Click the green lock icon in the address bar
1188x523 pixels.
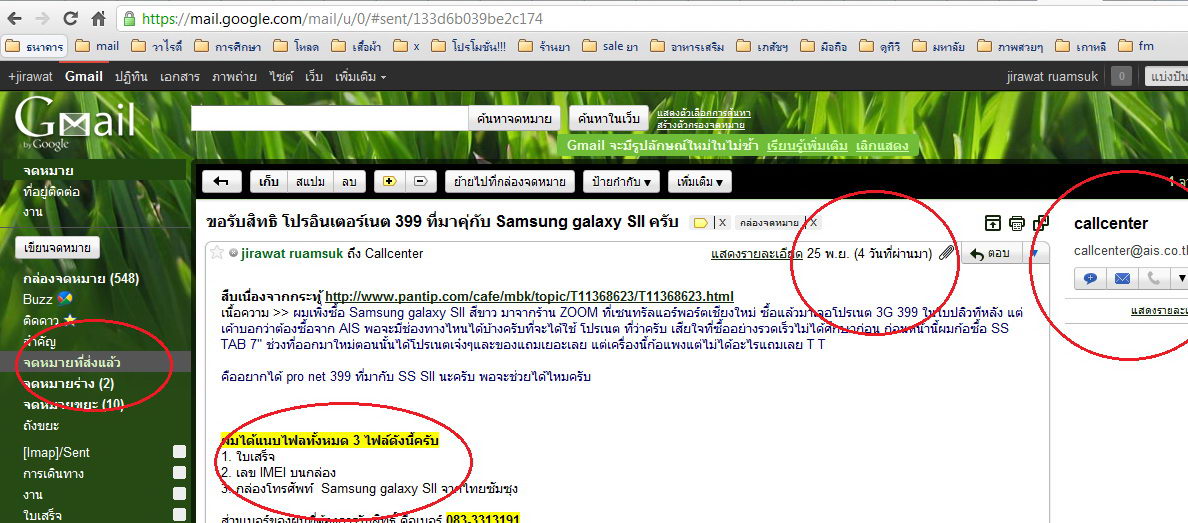[x=130, y=18]
